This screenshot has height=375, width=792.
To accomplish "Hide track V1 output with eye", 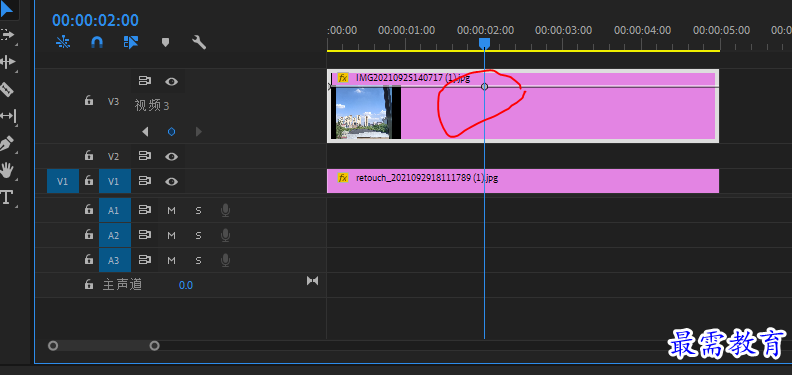I will tap(171, 181).
